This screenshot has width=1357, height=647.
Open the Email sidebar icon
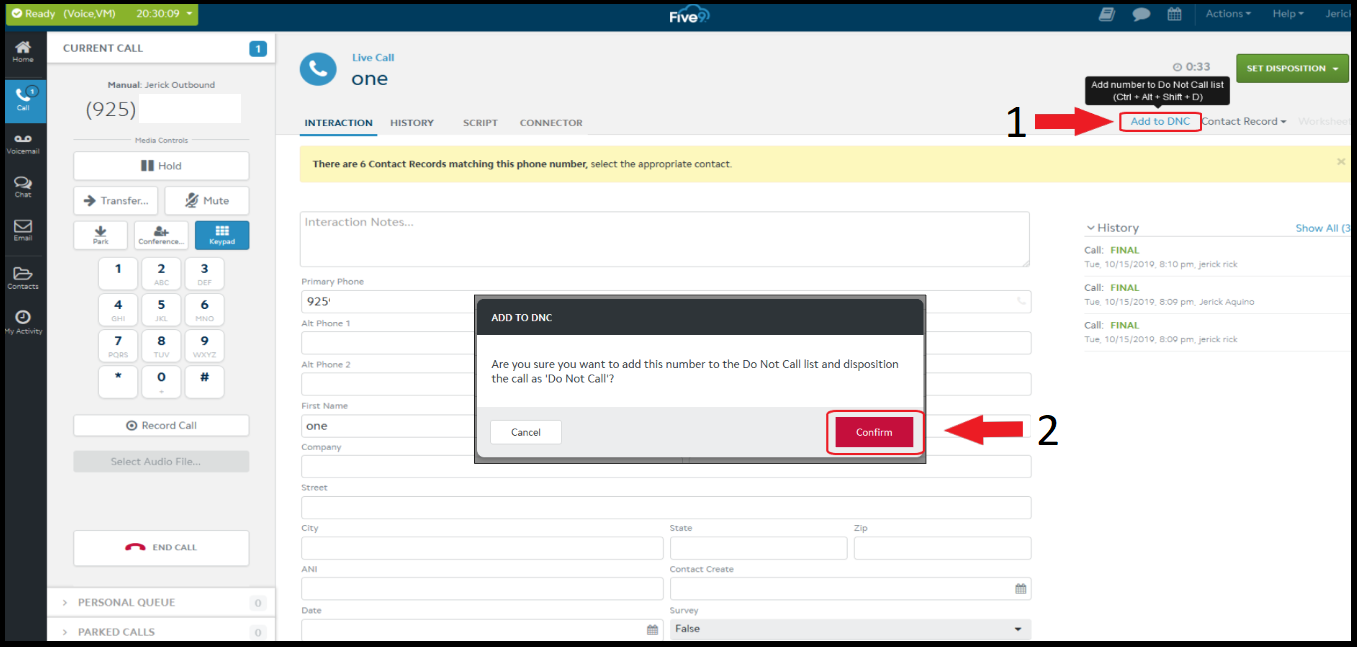tap(22, 230)
